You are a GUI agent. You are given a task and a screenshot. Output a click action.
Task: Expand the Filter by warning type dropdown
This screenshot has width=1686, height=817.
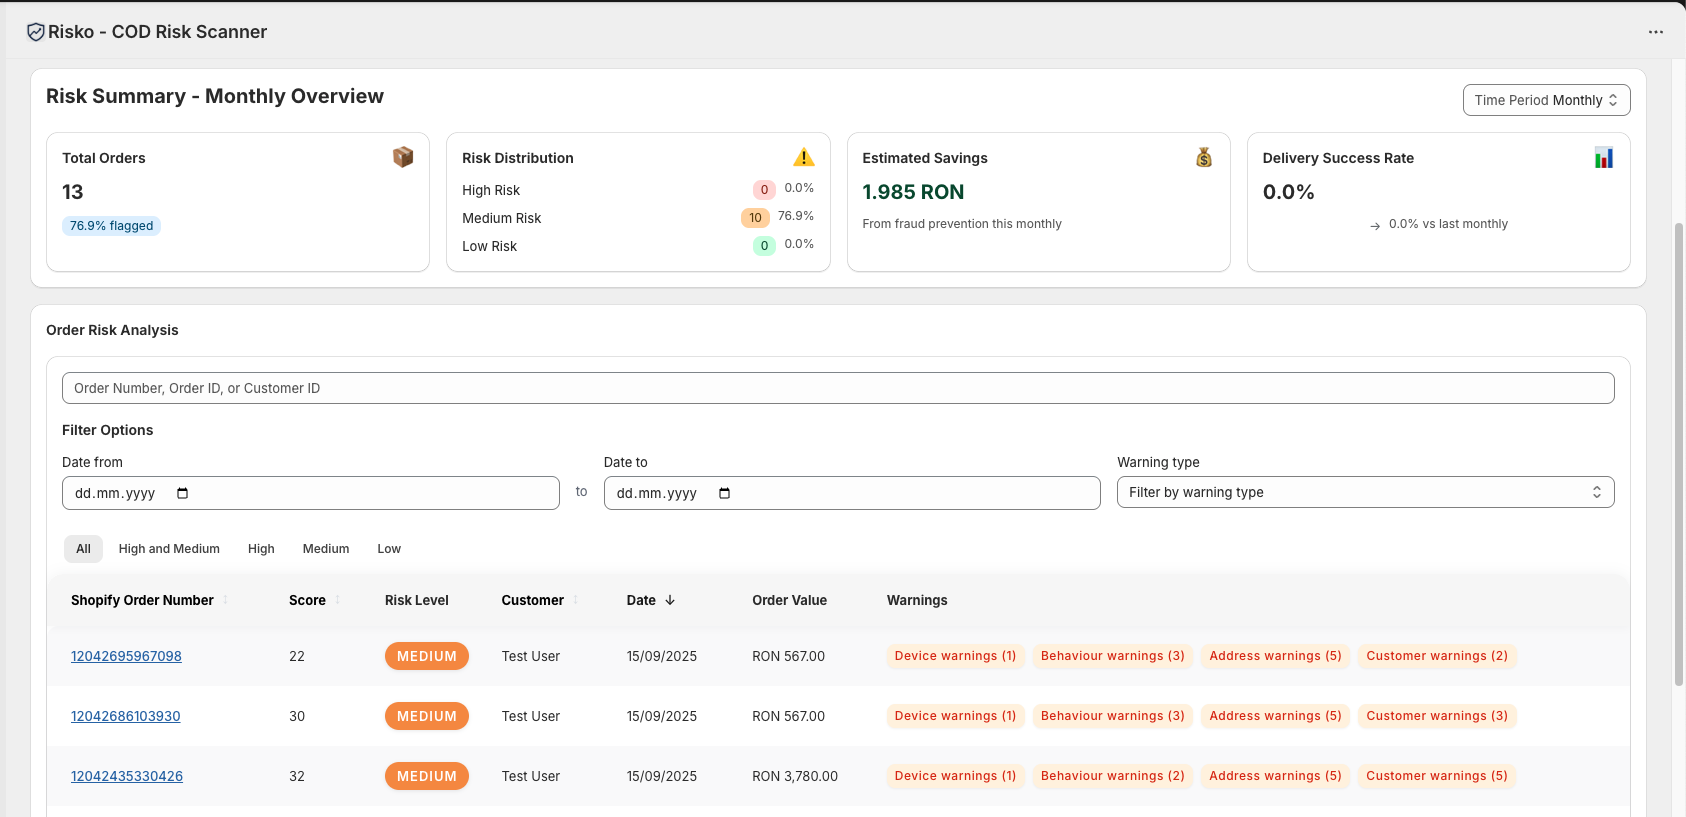point(1365,492)
